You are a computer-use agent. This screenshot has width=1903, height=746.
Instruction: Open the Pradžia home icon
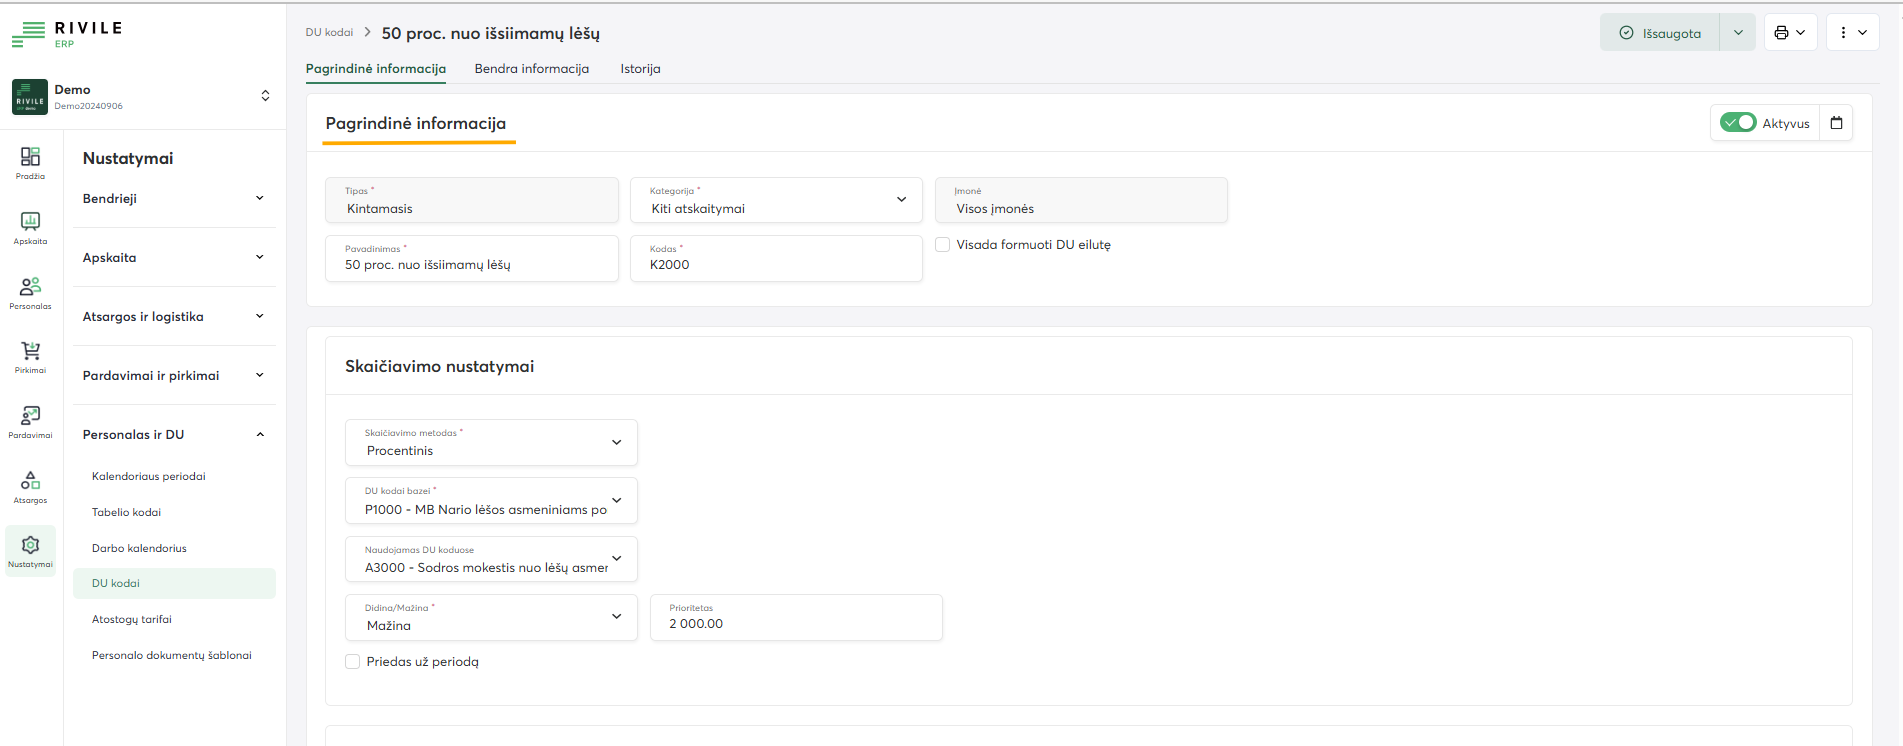click(30, 162)
